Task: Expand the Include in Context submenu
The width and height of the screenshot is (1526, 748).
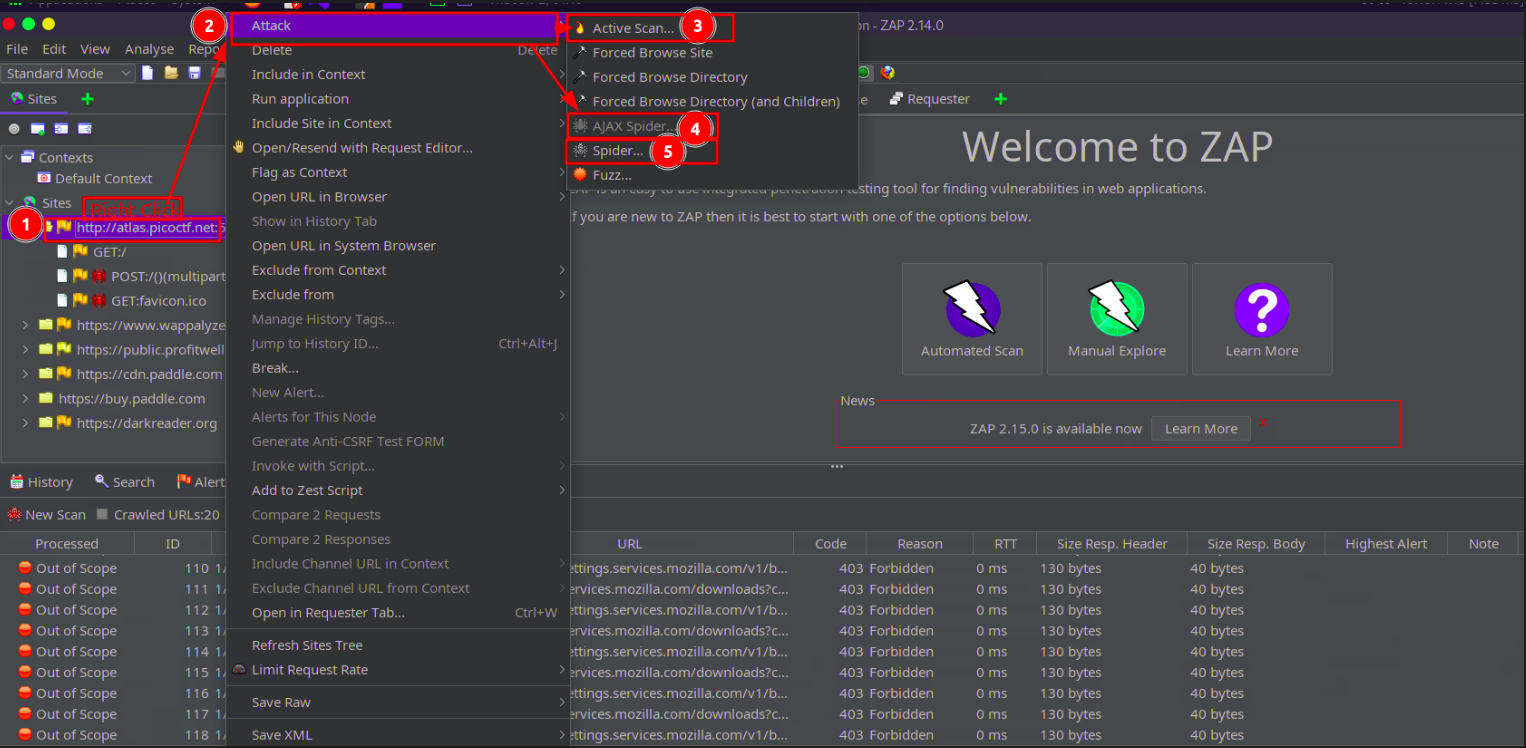Action: point(398,74)
